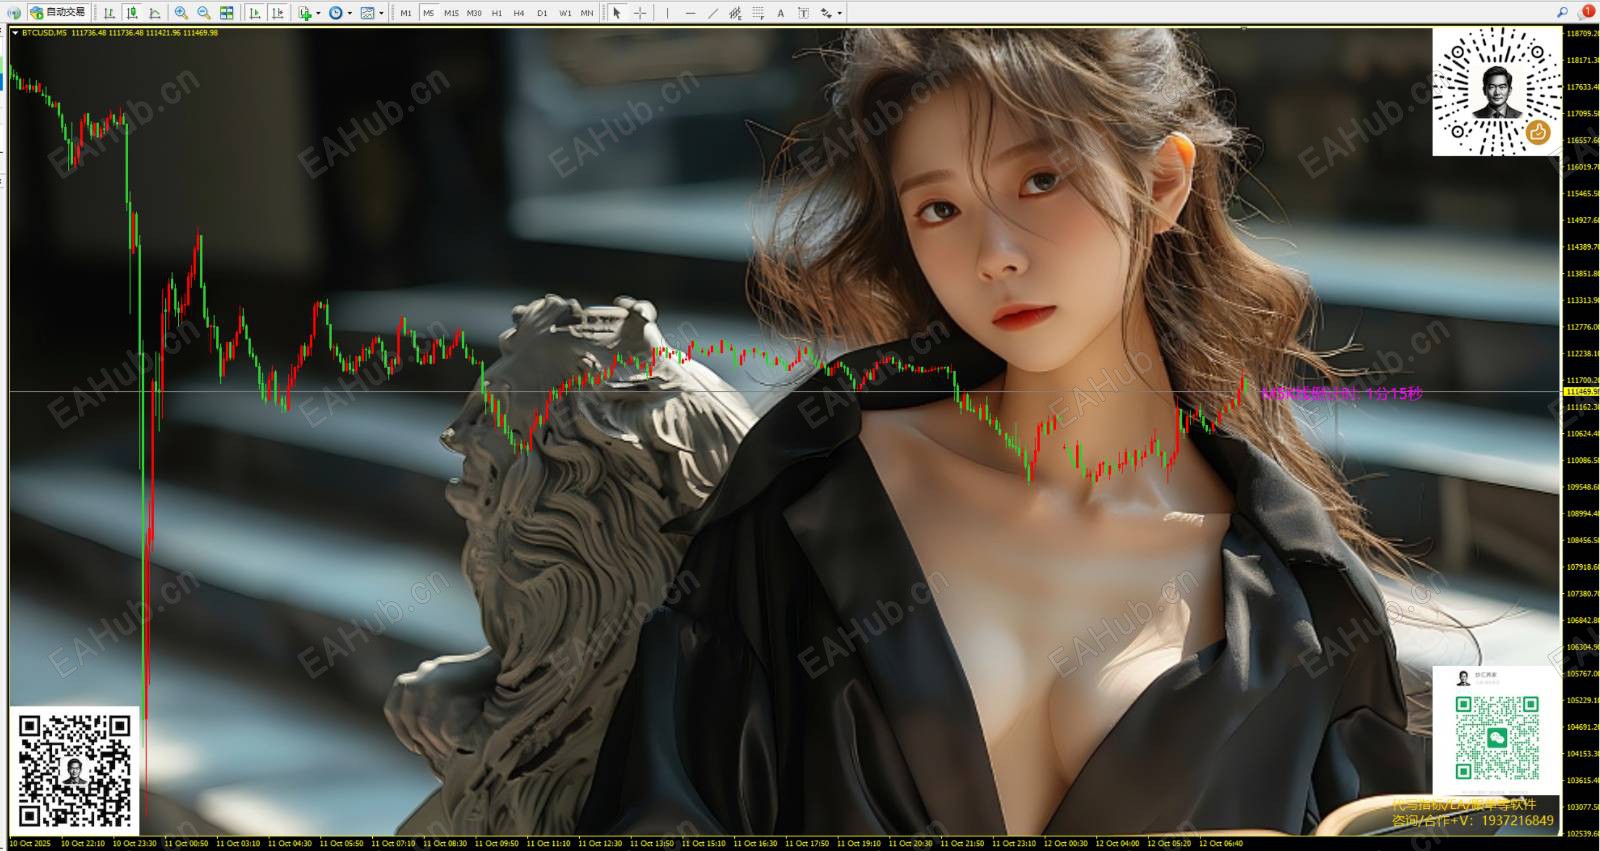Viewport: 1600px width, 851px height.
Task: Click the bottom-left black QR code
Action: click(75, 770)
